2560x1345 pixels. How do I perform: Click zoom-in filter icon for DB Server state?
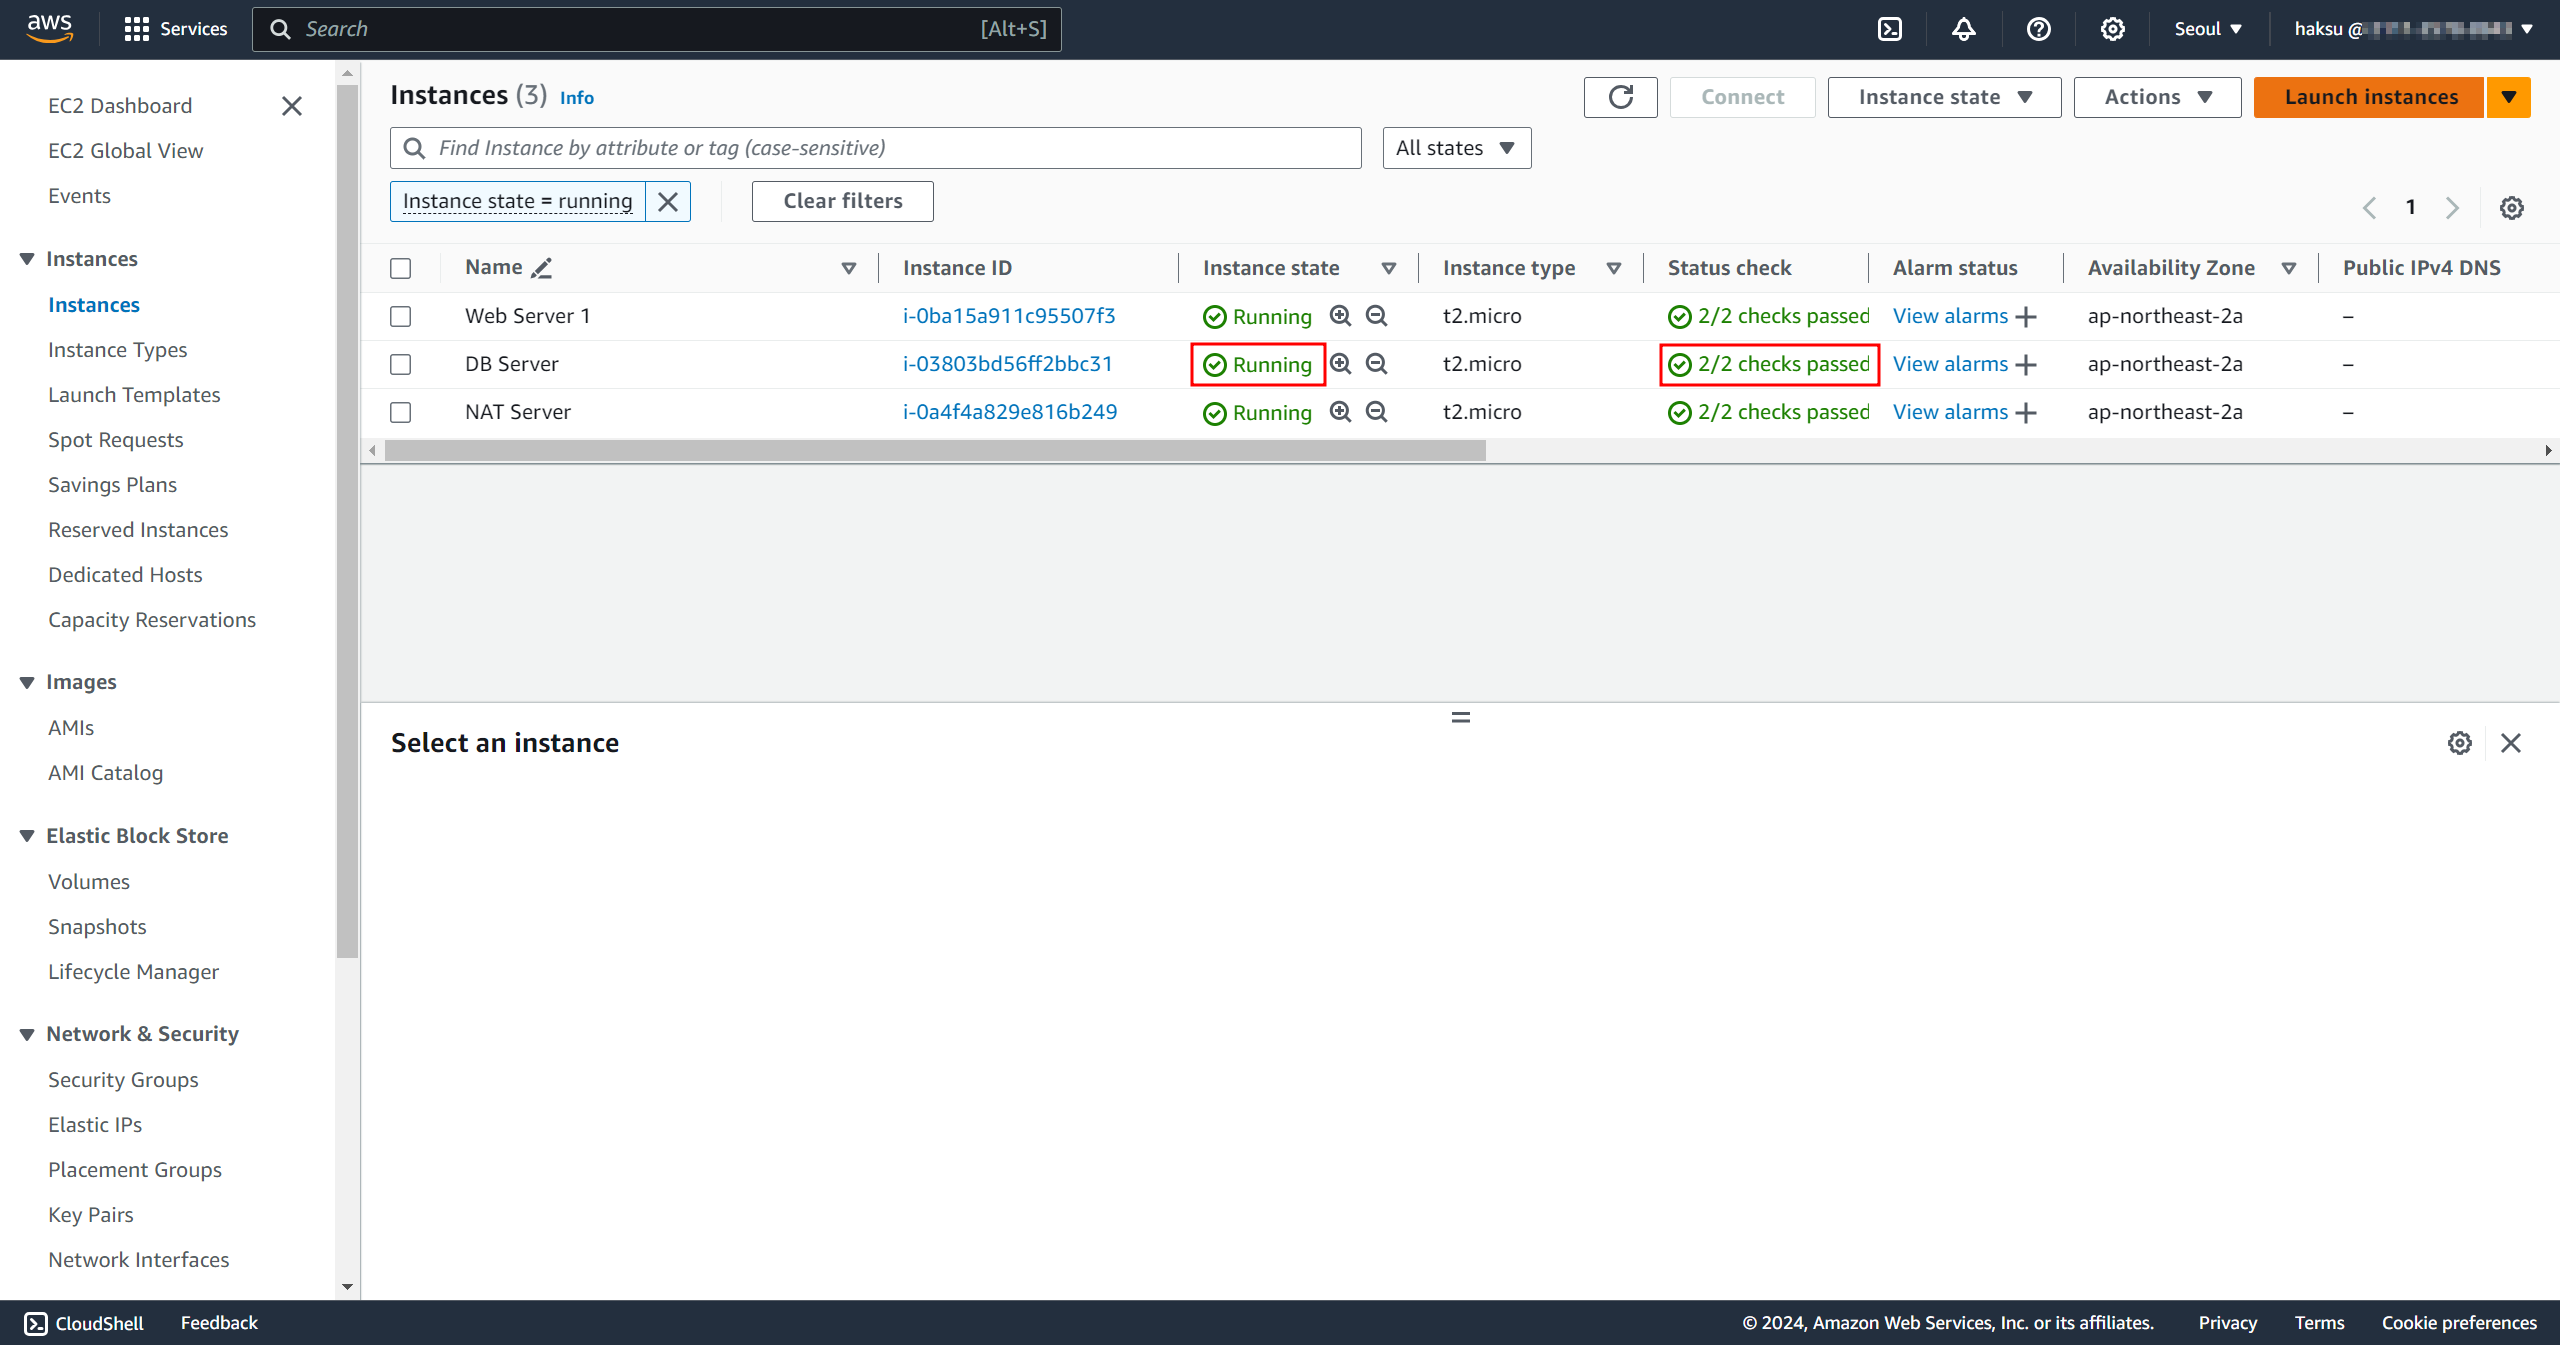coord(1340,364)
